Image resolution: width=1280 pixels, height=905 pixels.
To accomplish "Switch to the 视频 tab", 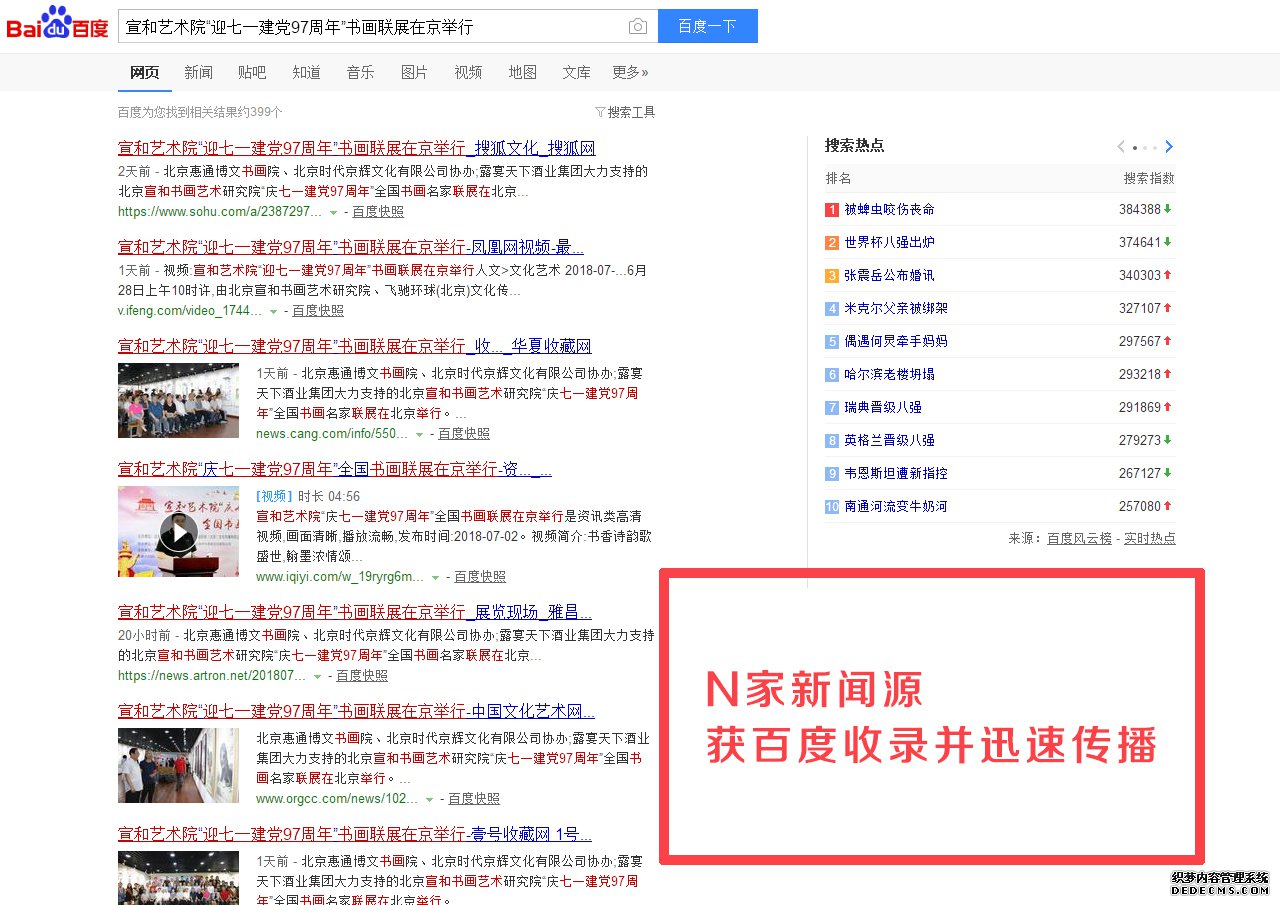I will [x=468, y=72].
